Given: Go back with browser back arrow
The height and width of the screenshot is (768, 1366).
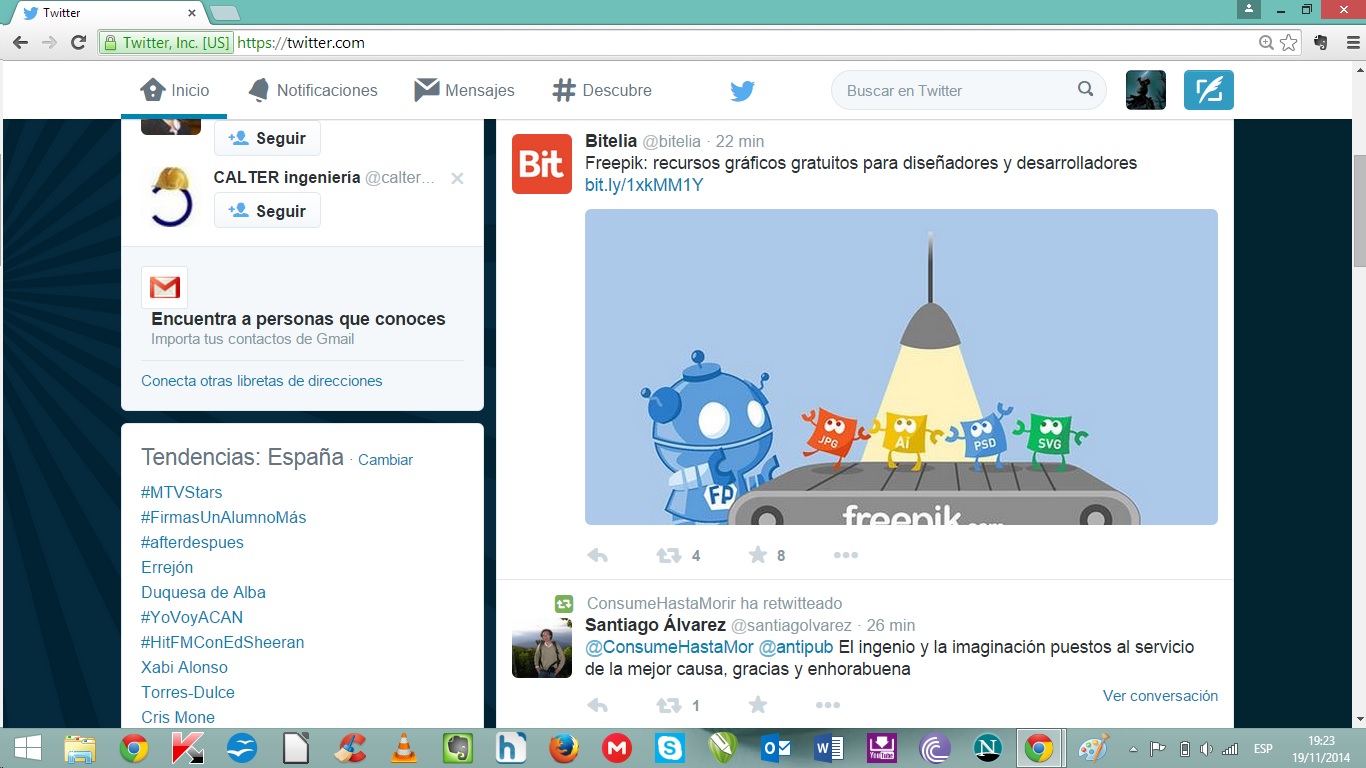Looking at the screenshot, I should pyautogui.click(x=20, y=43).
